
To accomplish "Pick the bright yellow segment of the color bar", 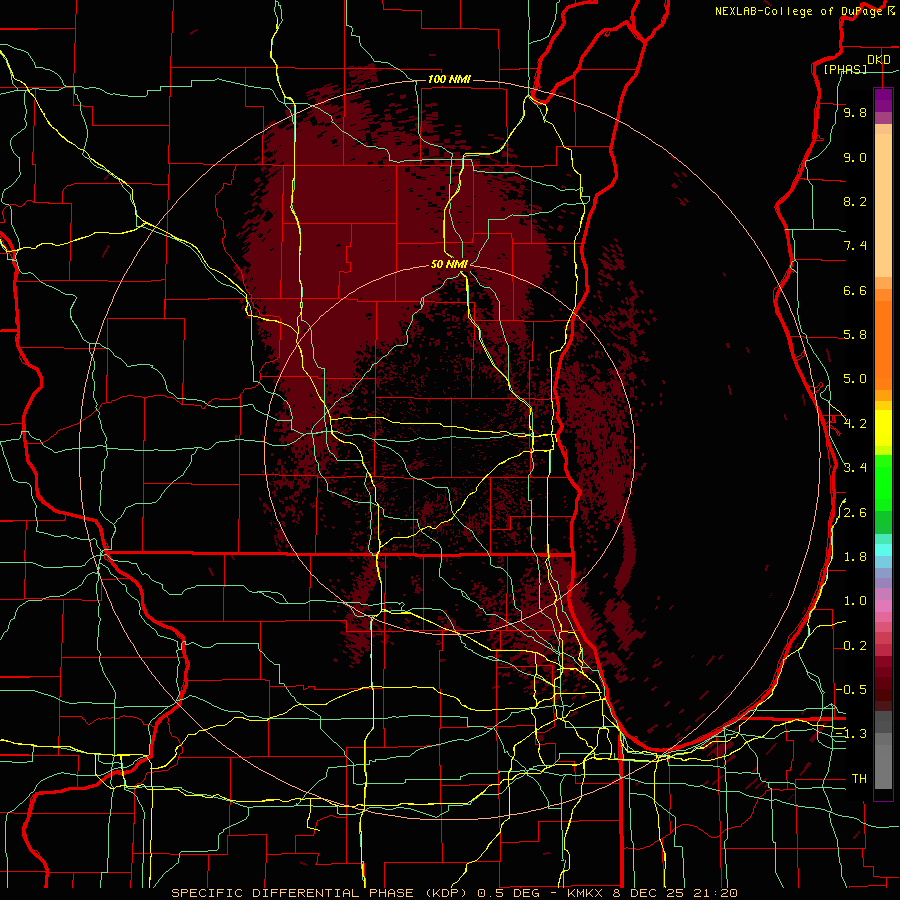I will 883,428.
